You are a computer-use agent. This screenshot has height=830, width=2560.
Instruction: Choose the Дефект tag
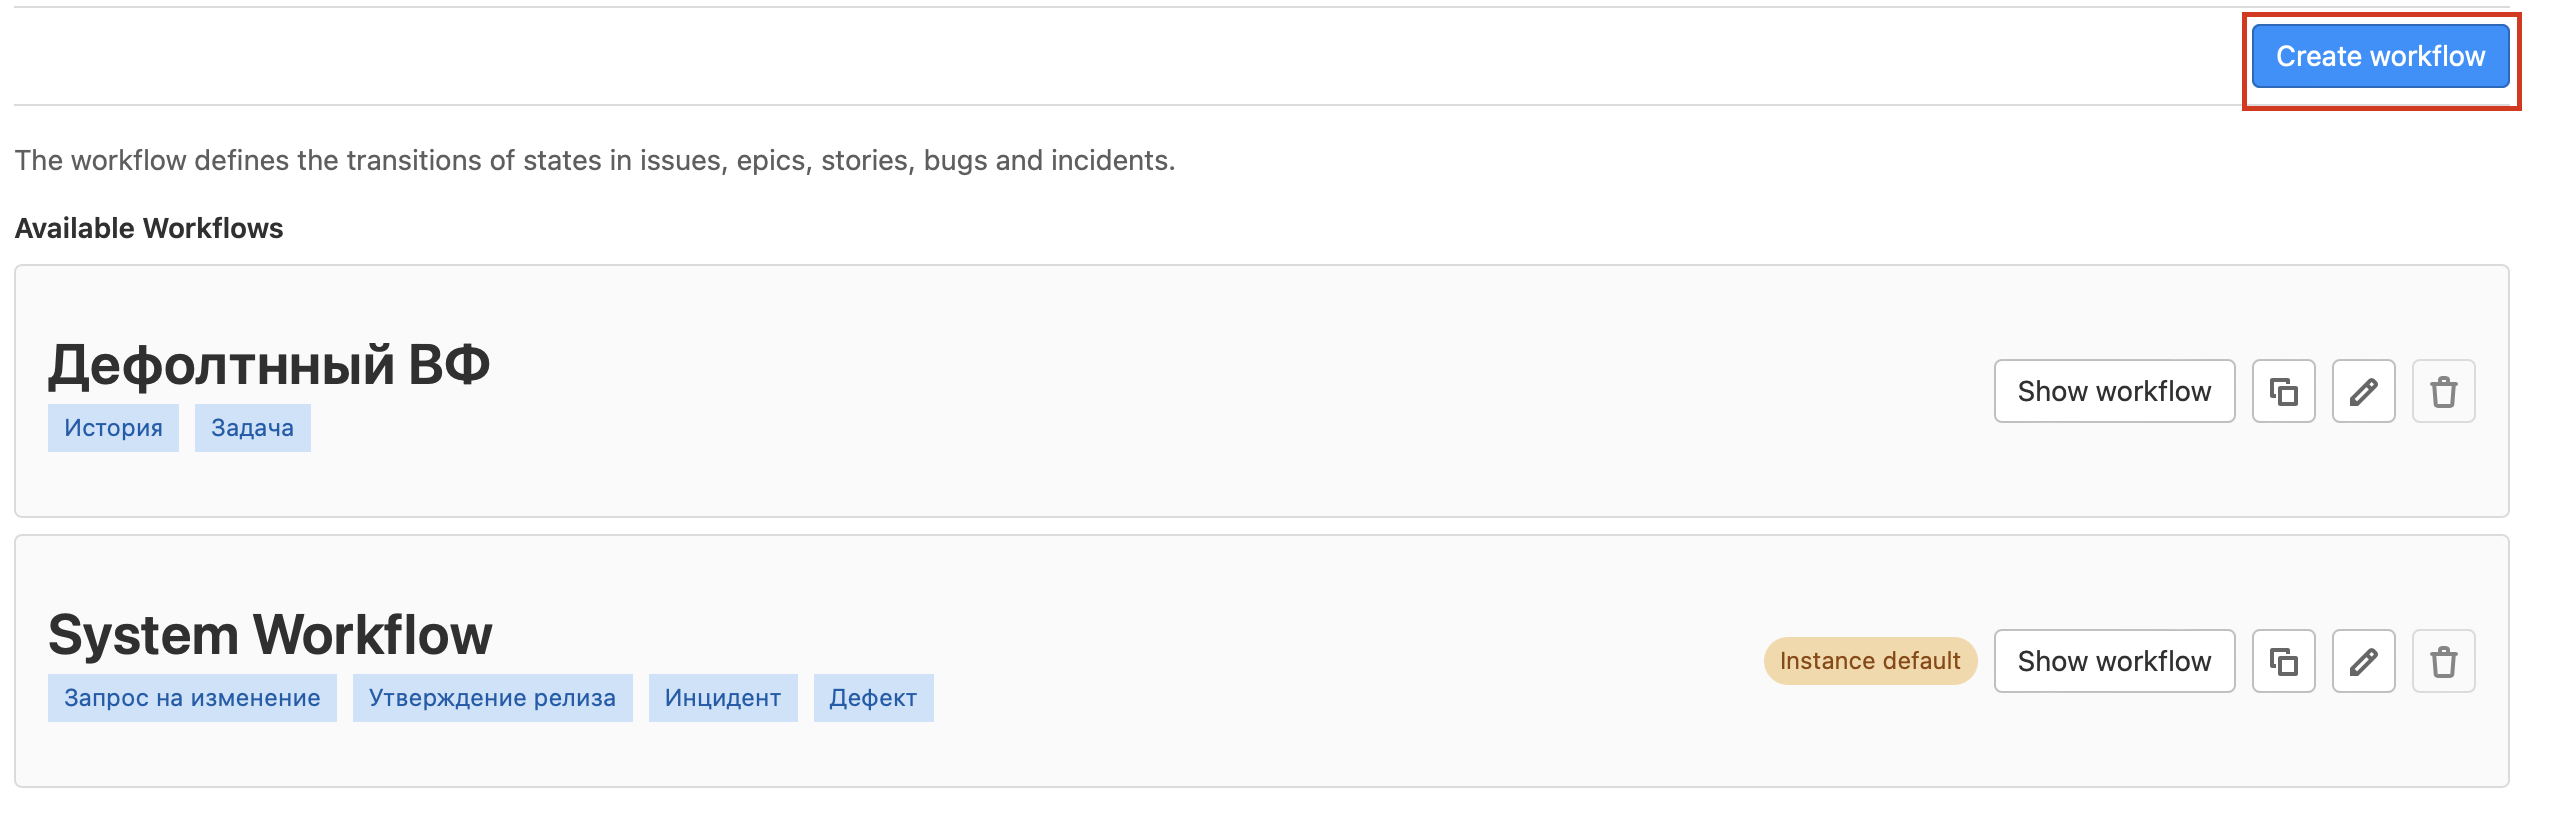[873, 698]
